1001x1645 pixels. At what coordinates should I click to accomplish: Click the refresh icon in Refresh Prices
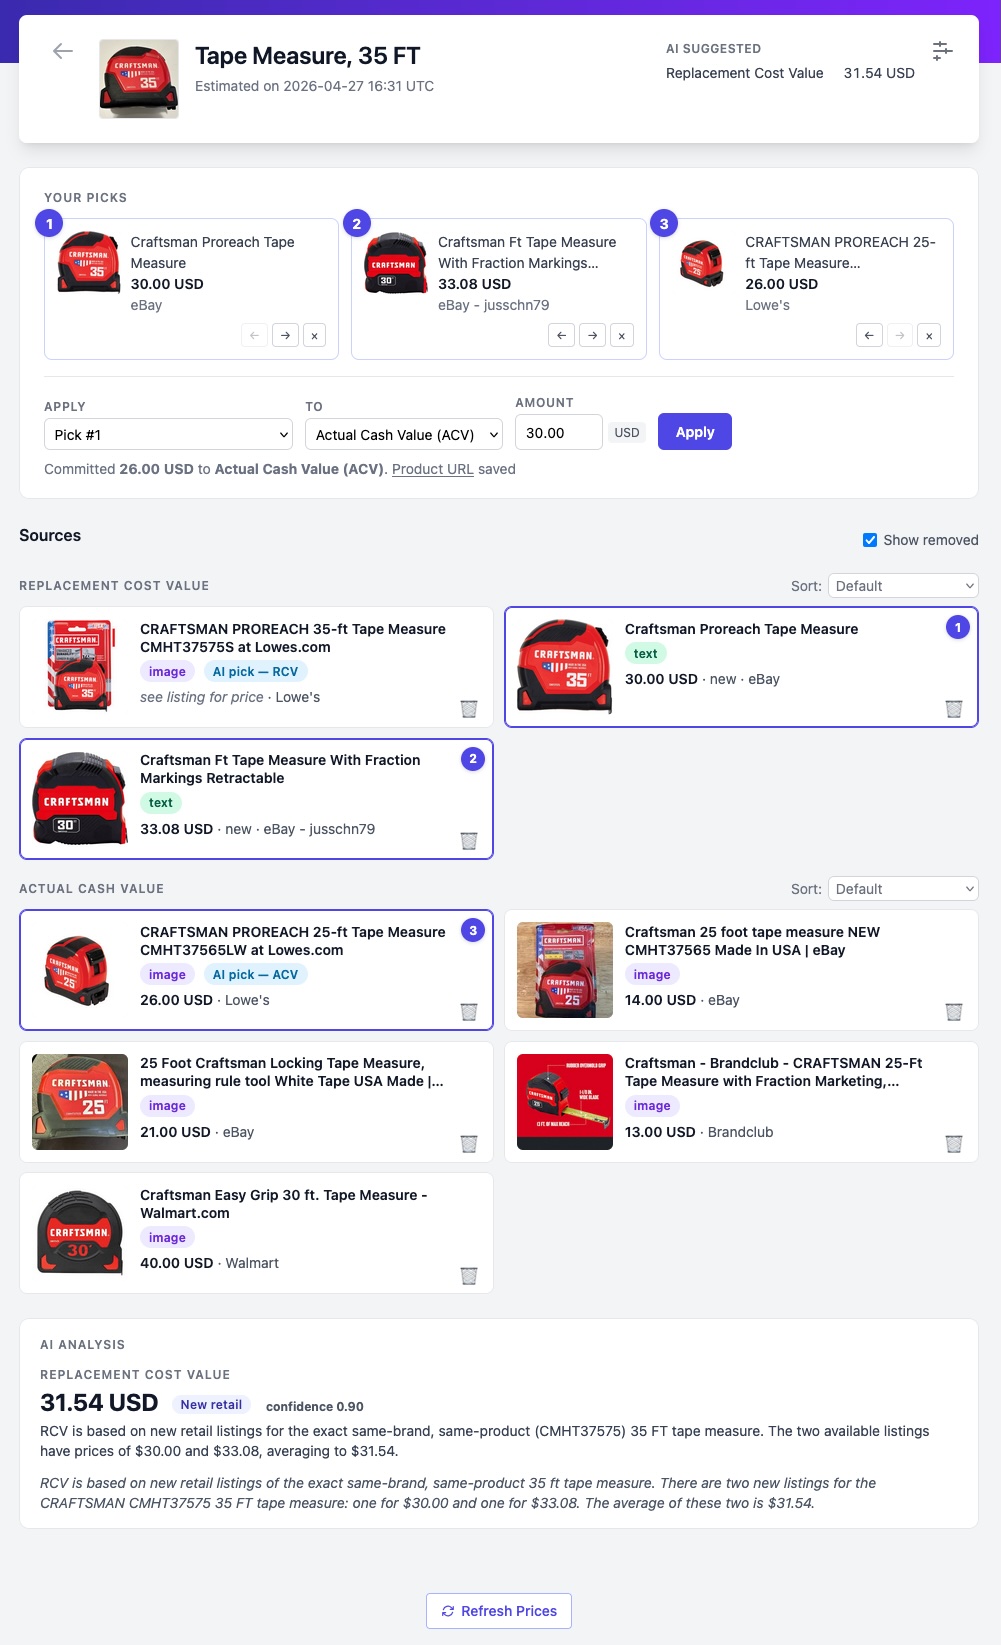(x=448, y=1611)
